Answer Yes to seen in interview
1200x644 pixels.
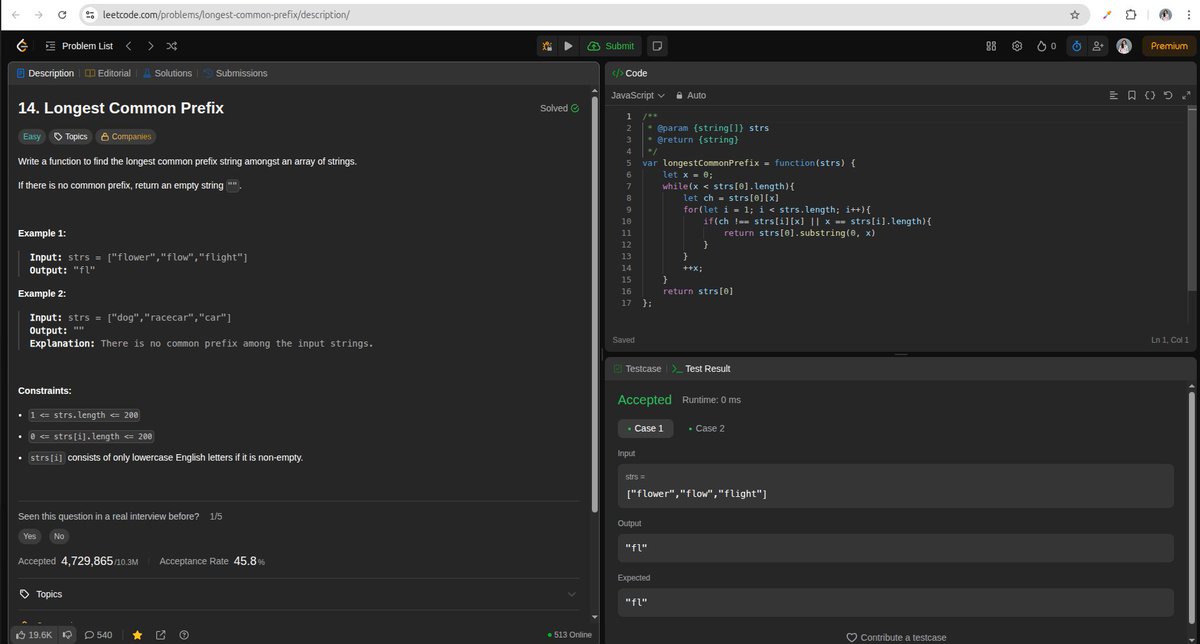click(x=29, y=536)
